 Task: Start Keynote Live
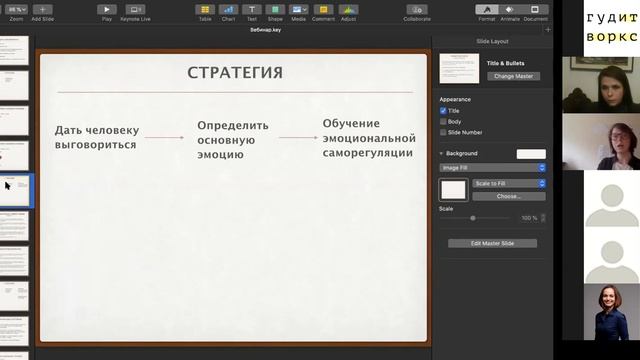coord(135,9)
